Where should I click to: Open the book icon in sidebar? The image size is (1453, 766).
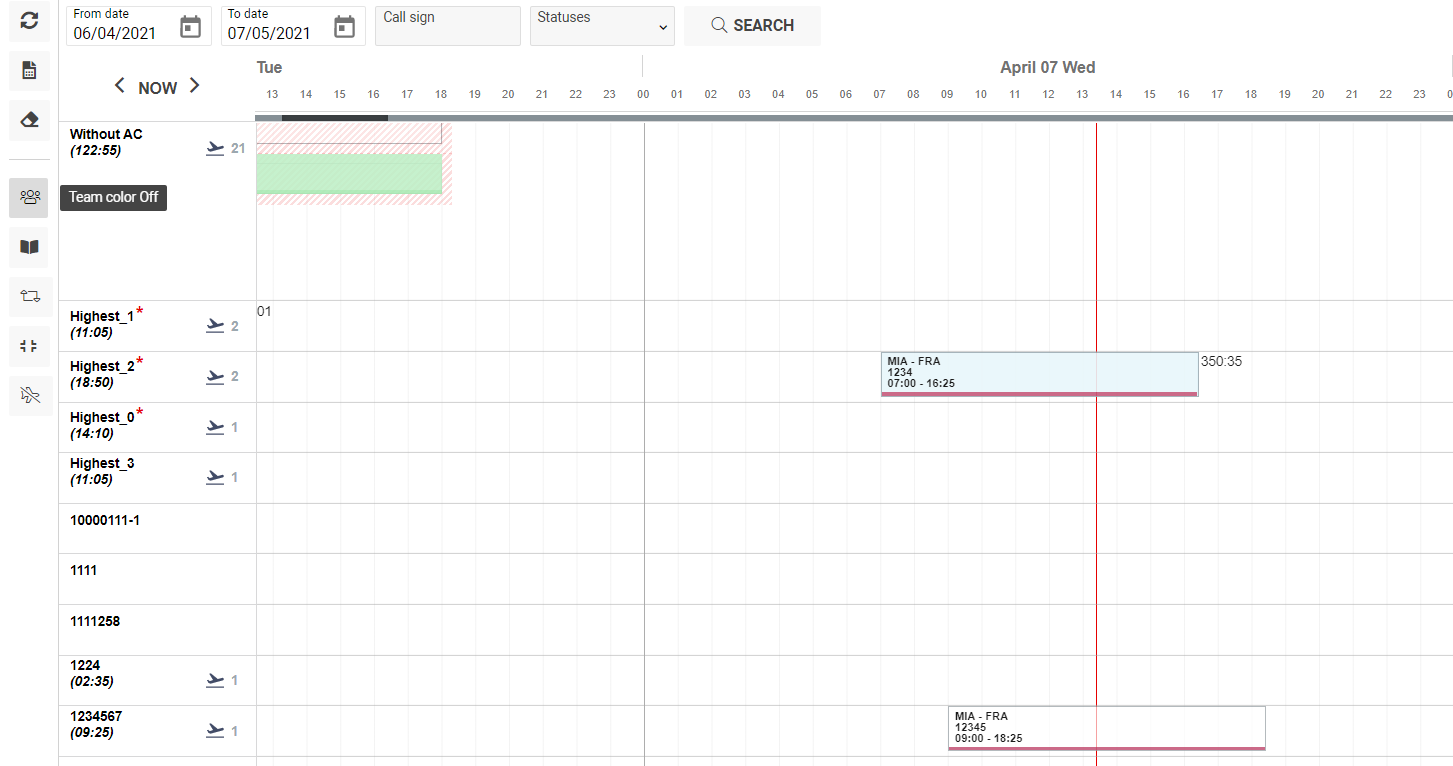[x=29, y=247]
